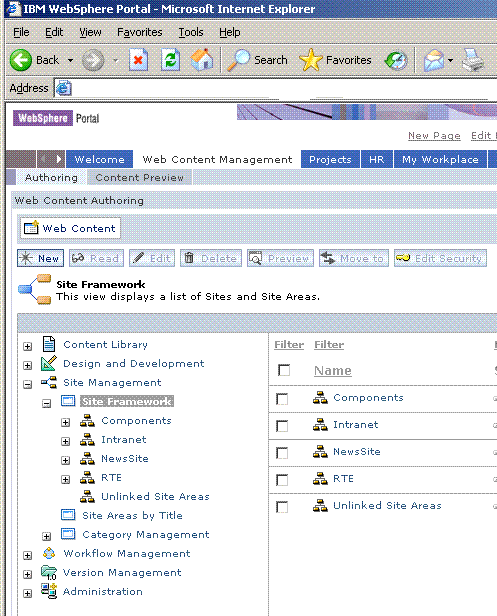497x616 pixels.
Task: Click the Site Framework view icon in tree
Action: [x=68, y=401]
